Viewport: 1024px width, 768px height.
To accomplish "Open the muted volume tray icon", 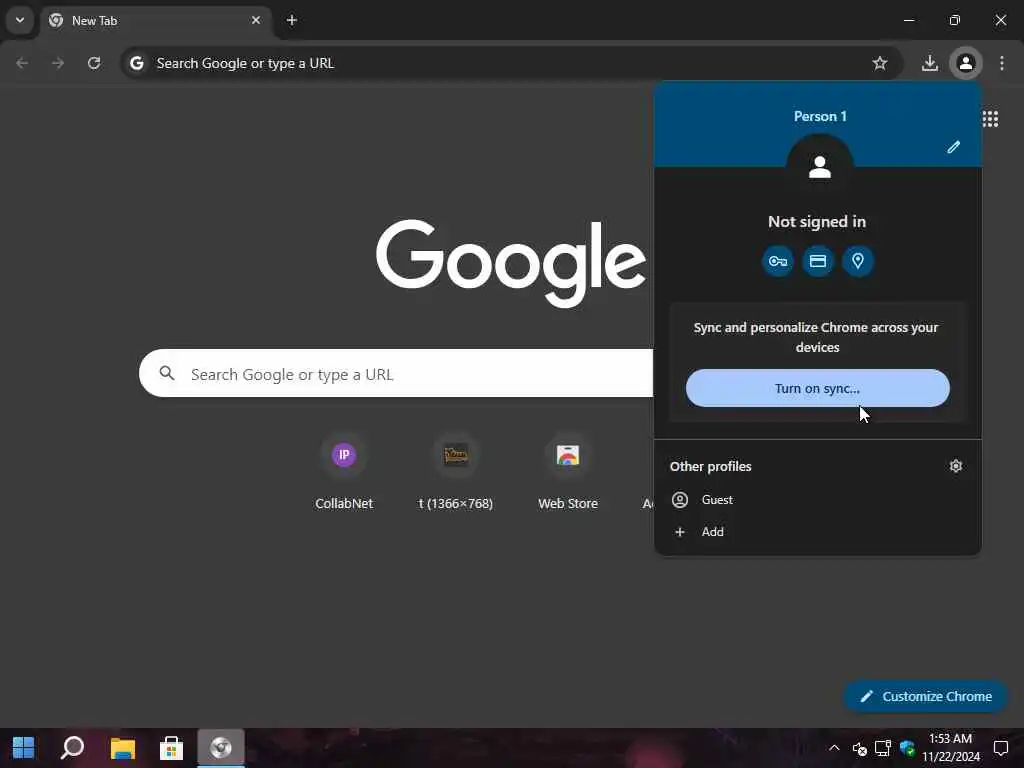I will point(859,748).
